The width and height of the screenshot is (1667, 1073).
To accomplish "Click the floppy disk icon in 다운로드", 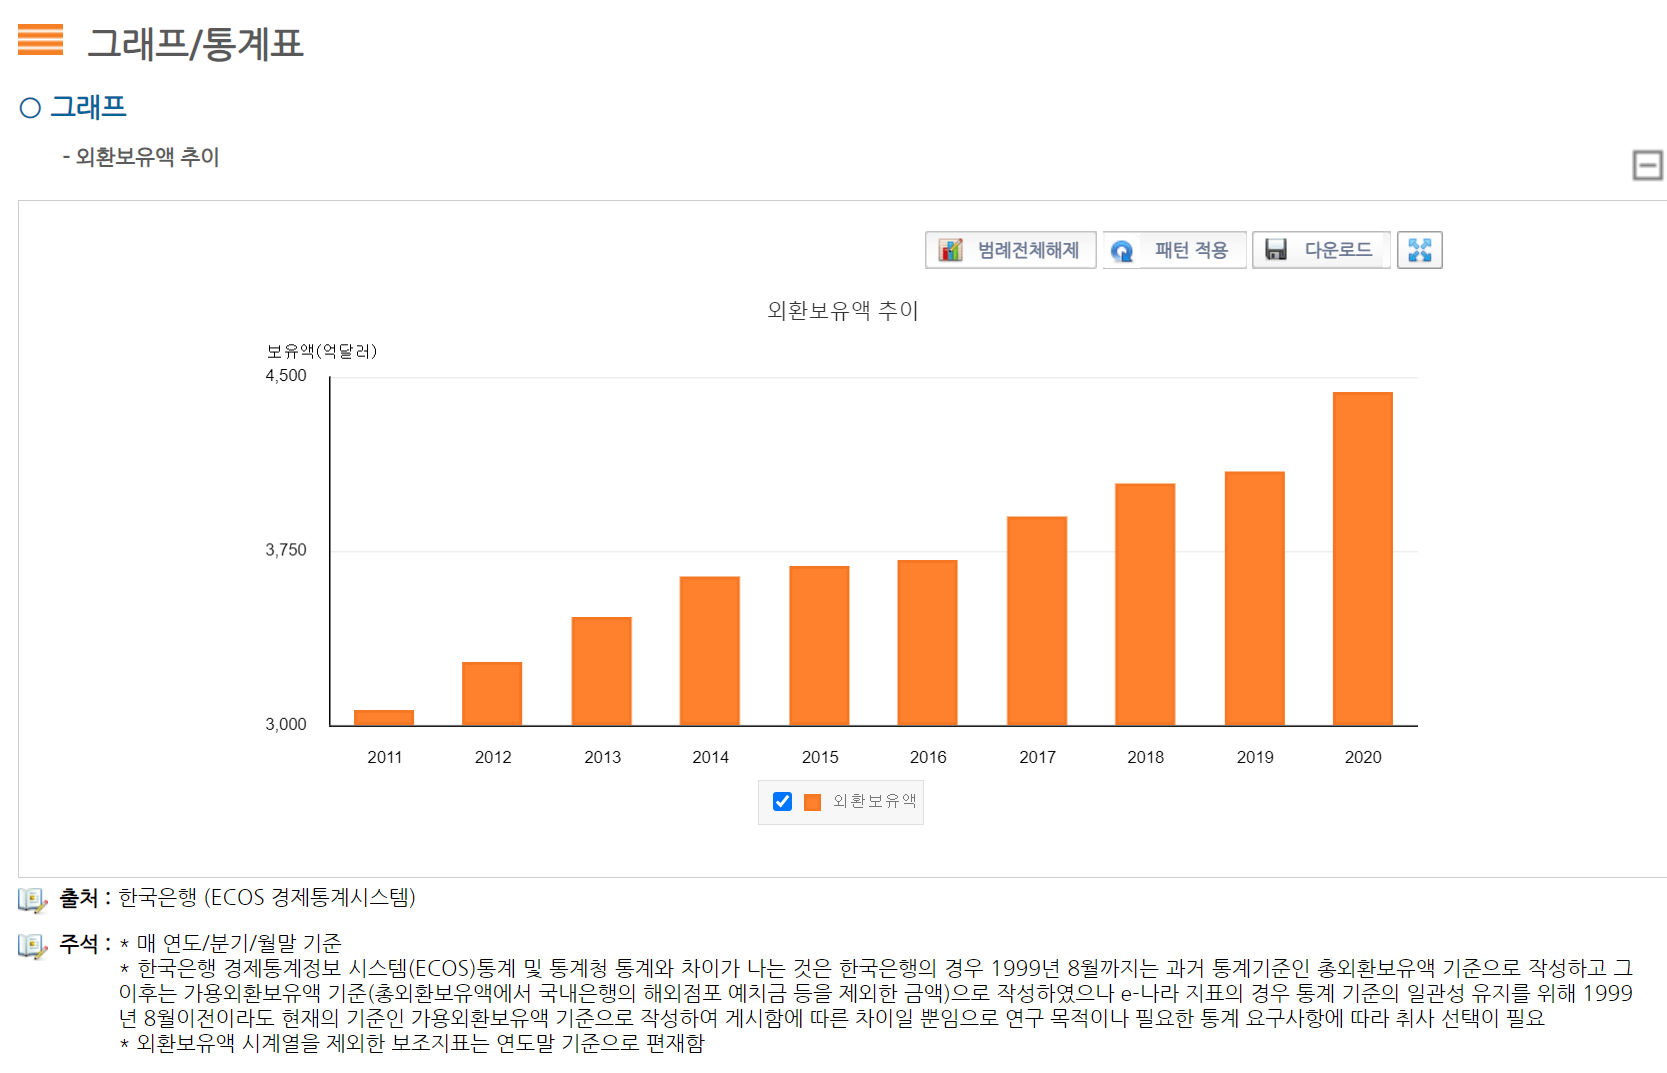I will point(1276,250).
